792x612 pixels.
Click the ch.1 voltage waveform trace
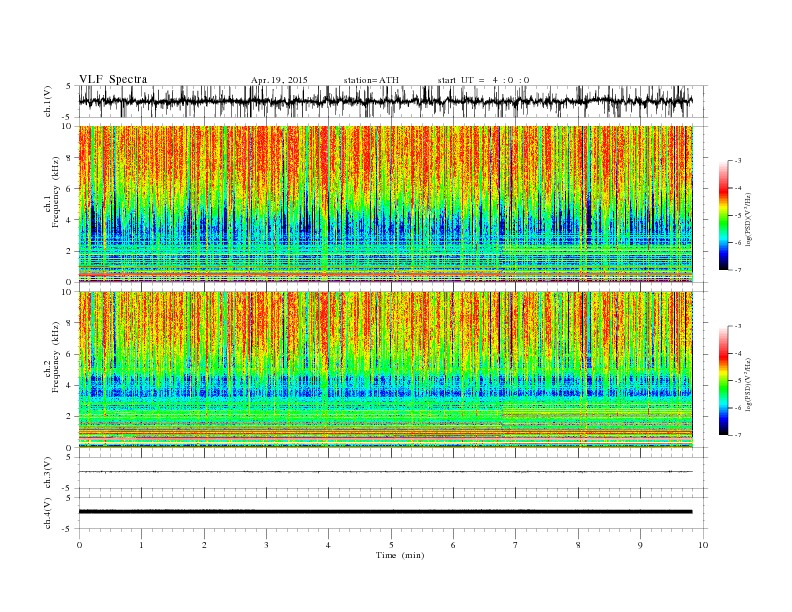point(385,101)
